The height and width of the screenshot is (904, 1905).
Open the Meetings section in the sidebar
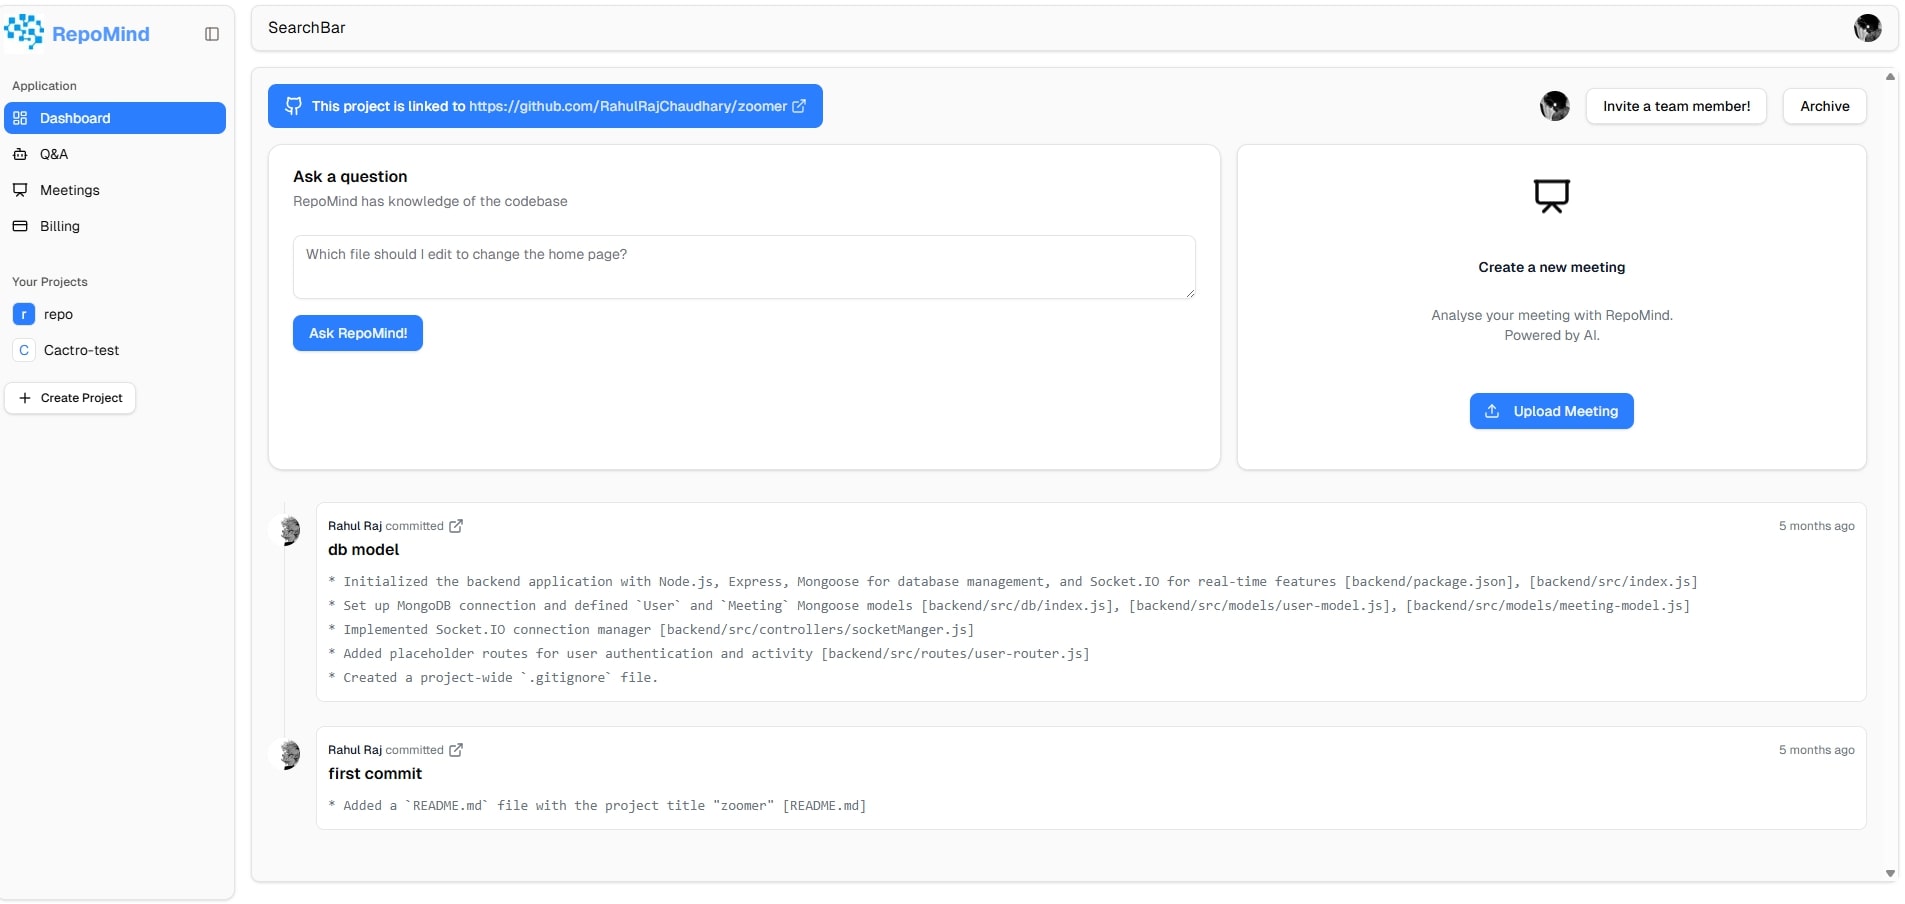tap(69, 190)
